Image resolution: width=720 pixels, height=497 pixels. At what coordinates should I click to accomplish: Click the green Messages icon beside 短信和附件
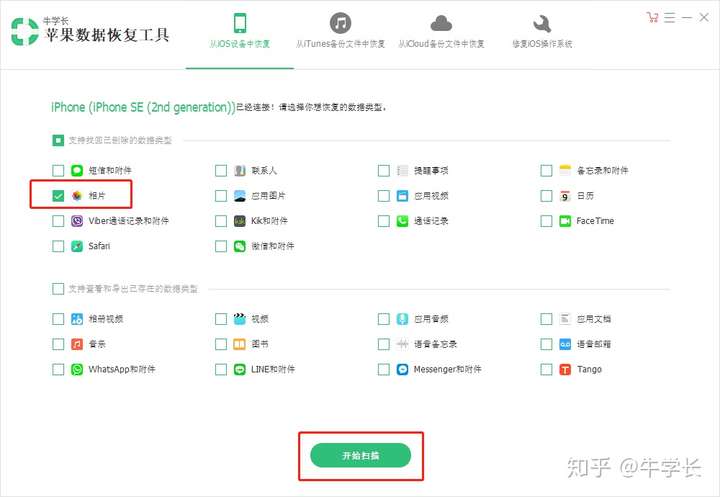(x=77, y=170)
